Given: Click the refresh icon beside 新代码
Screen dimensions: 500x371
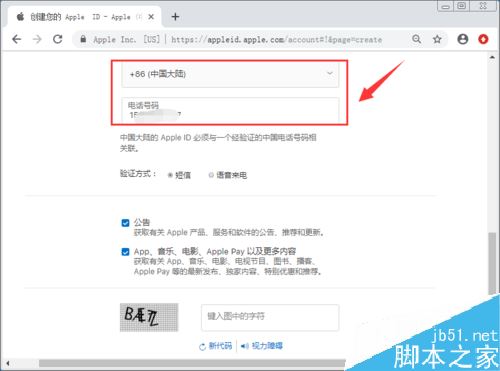Looking at the screenshot, I should pyautogui.click(x=202, y=347).
